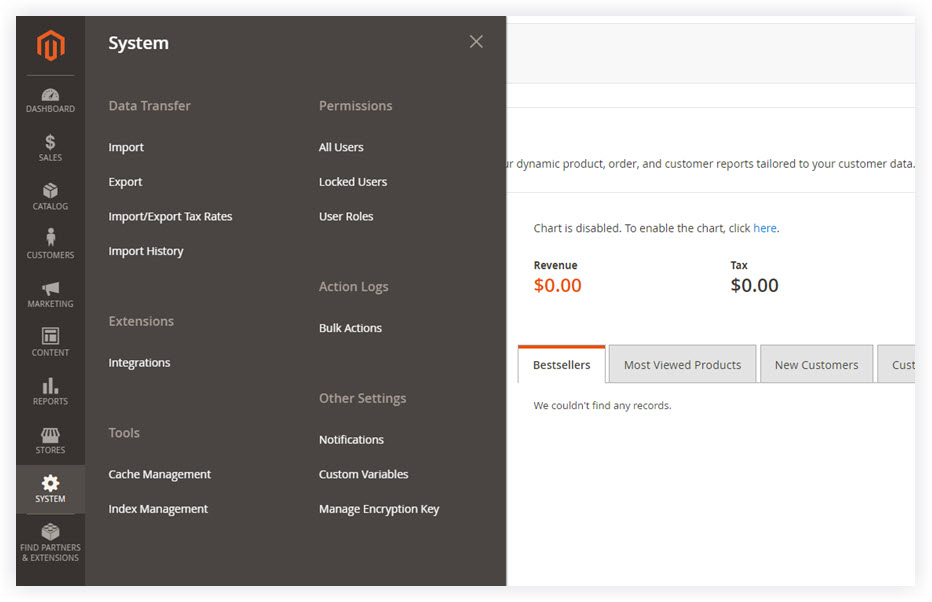Close the System menu panel
This screenshot has width=932, height=602.
coord(476,42)
